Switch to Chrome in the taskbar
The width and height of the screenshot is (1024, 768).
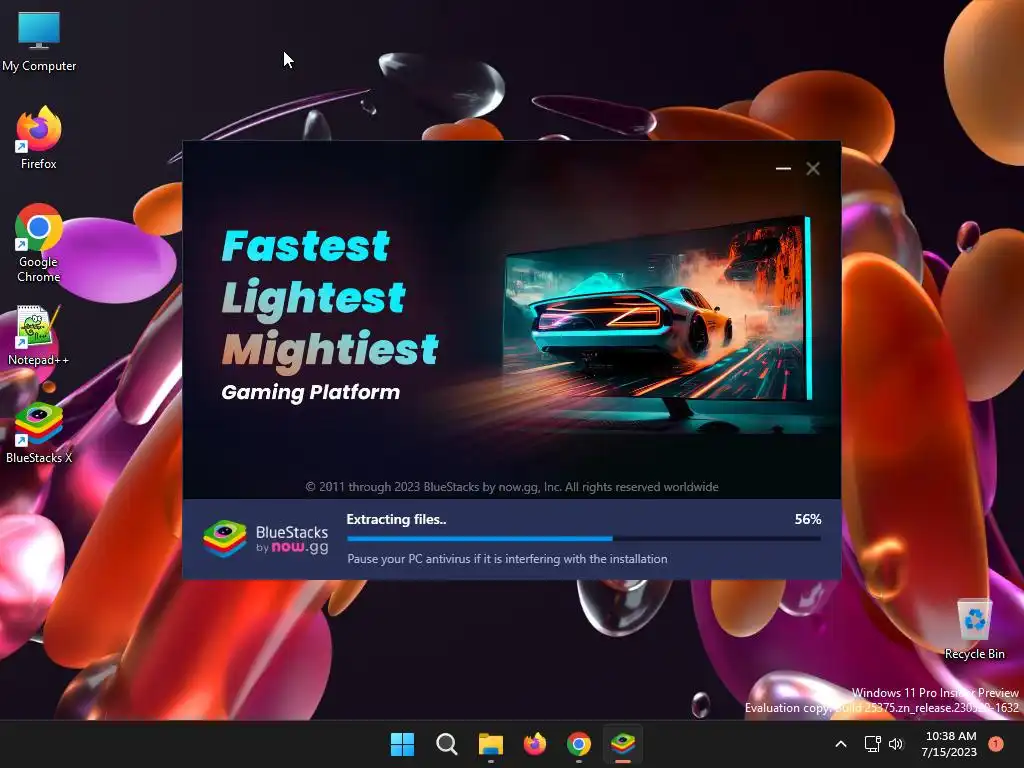click(579, 744)
